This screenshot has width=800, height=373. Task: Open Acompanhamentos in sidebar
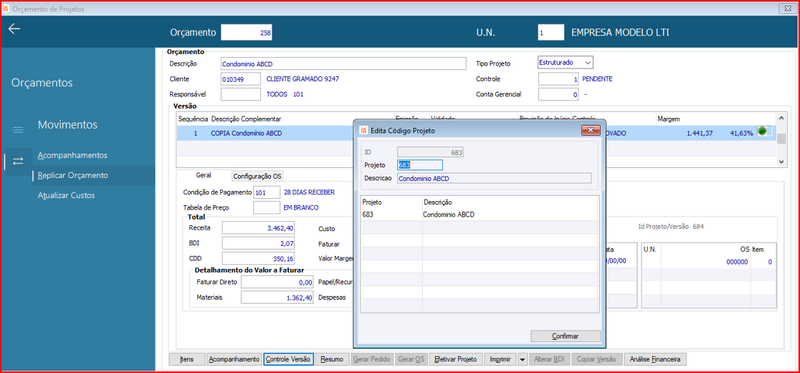coord(72,155)
